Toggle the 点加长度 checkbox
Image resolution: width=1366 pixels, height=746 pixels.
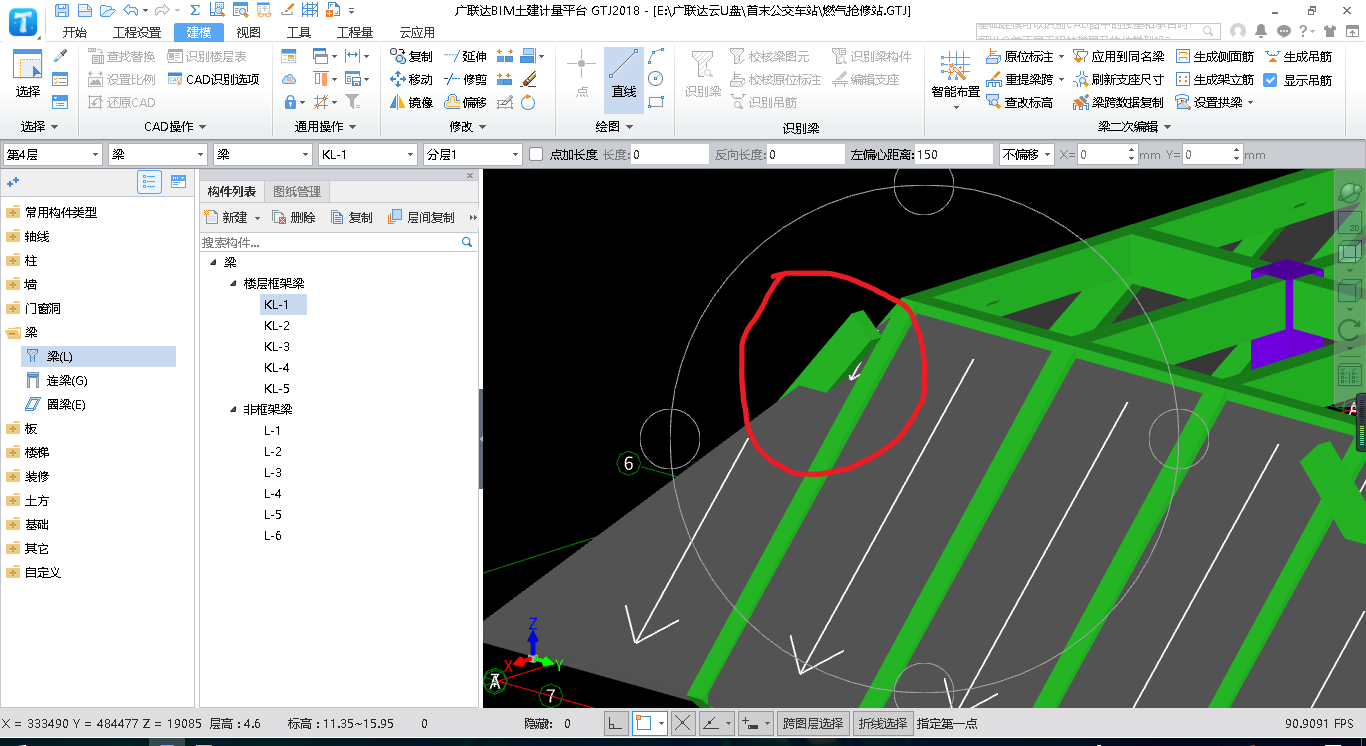tap(536, 154)
